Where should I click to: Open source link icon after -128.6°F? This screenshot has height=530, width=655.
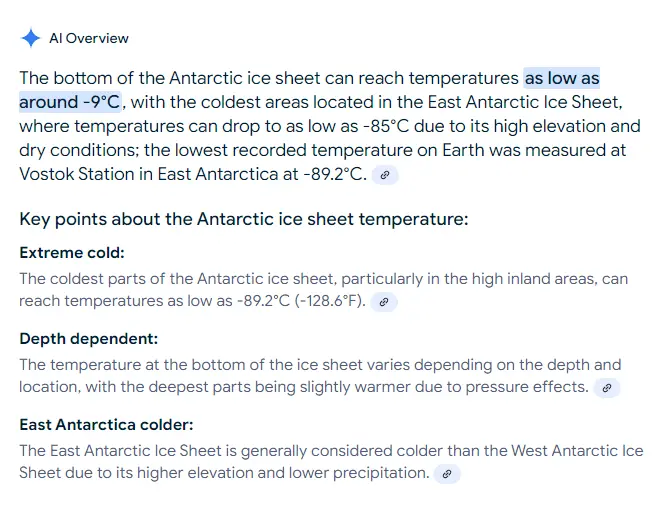point(384,301)
